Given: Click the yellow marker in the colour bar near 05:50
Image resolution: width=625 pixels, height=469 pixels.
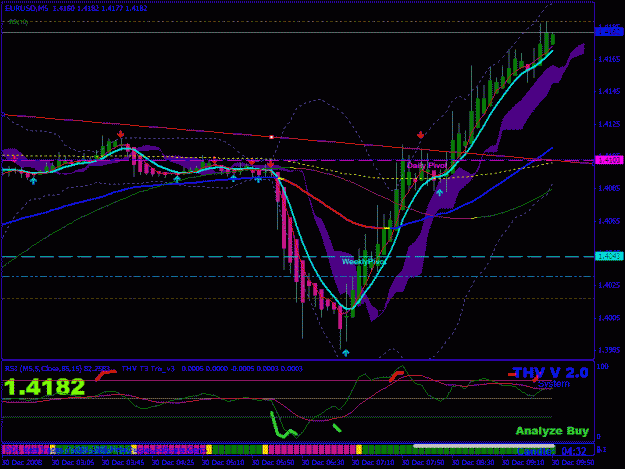Looking at the screenshot, I should (265, 450).
